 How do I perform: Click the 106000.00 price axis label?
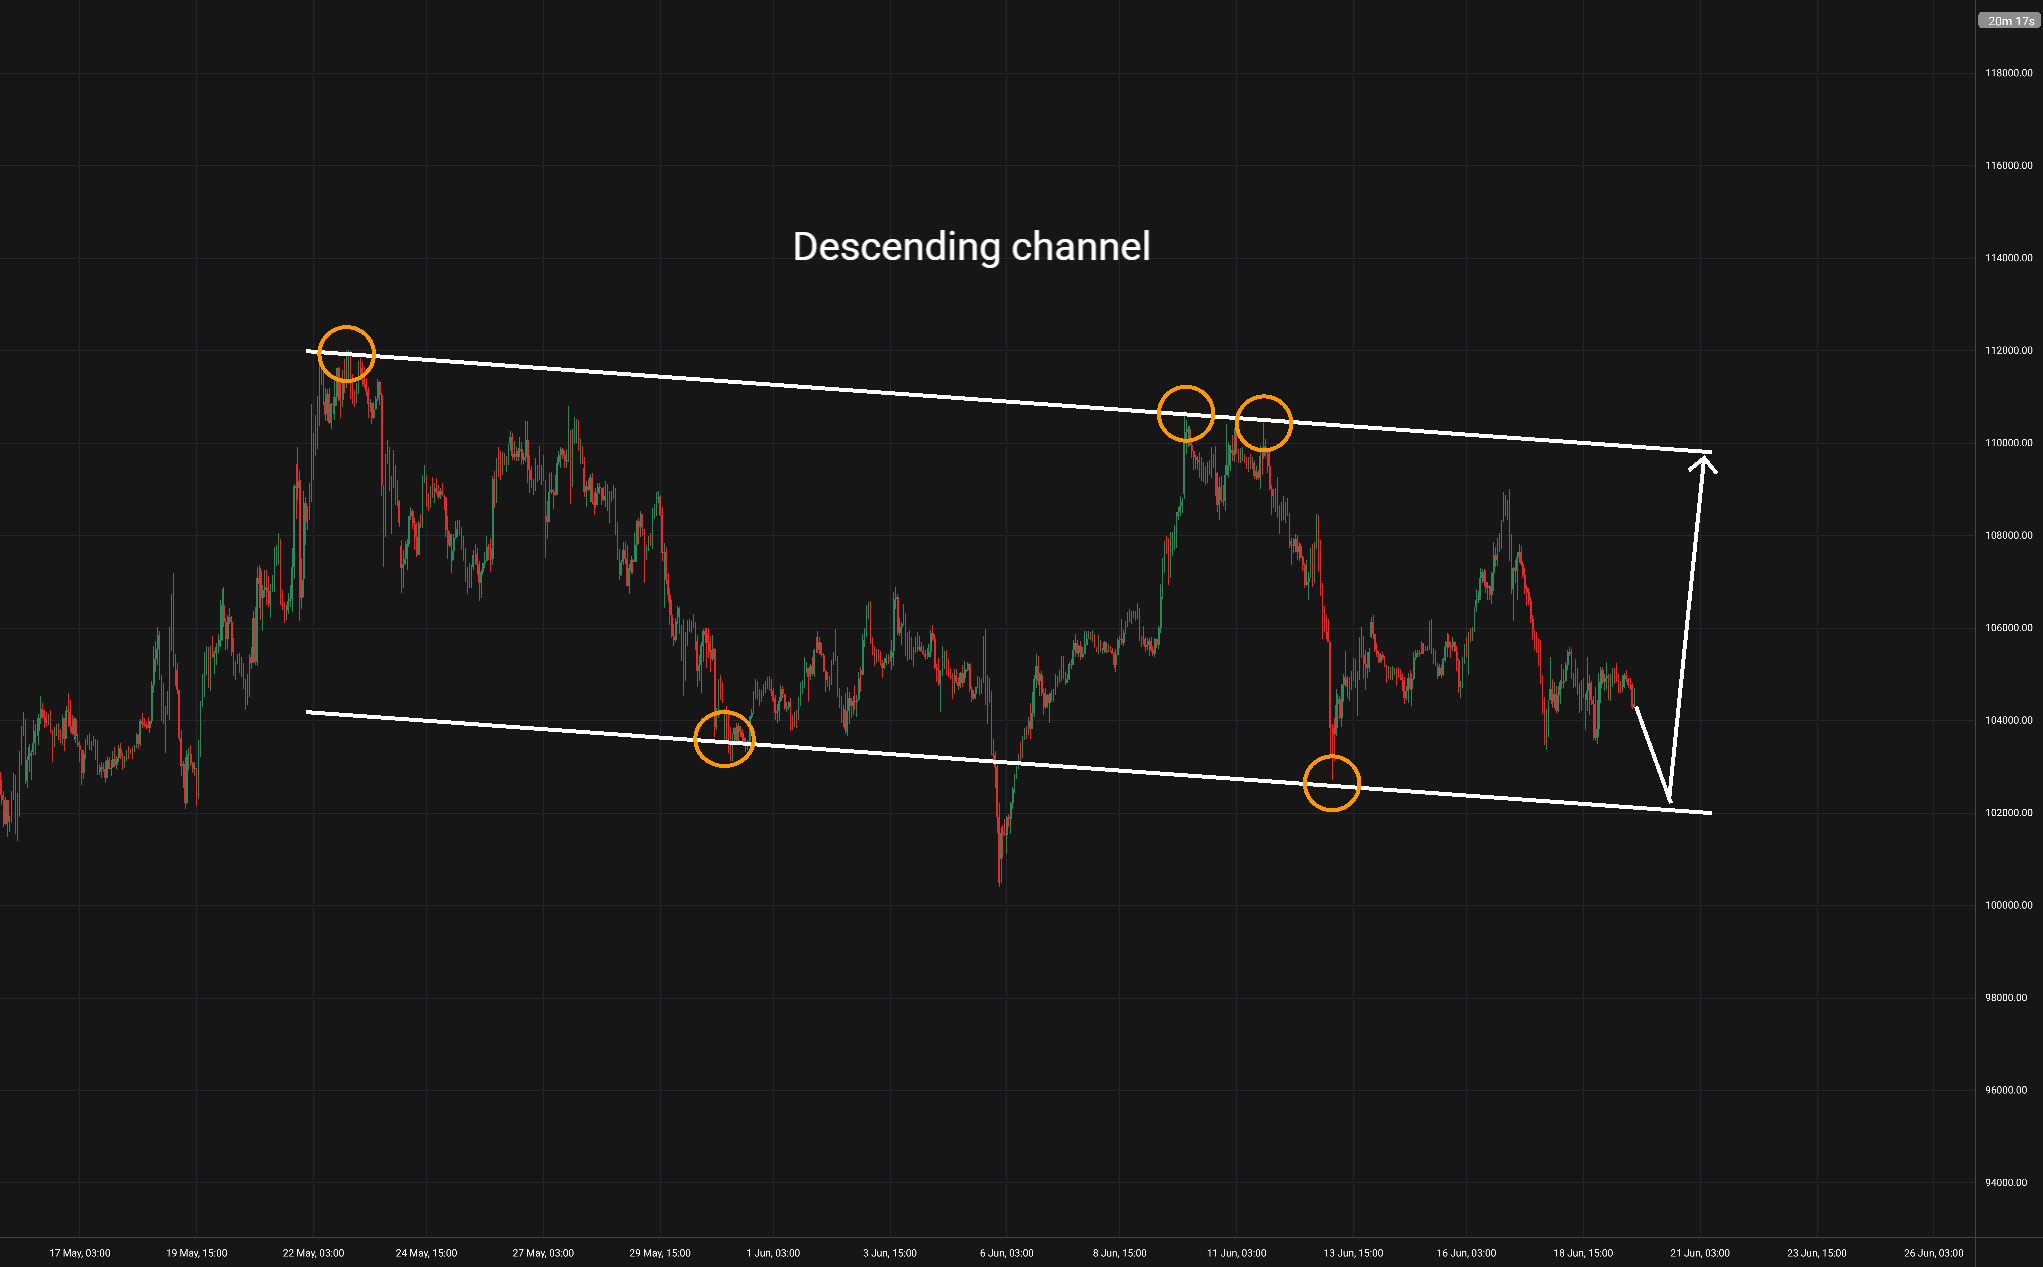tap(2008, 628)
